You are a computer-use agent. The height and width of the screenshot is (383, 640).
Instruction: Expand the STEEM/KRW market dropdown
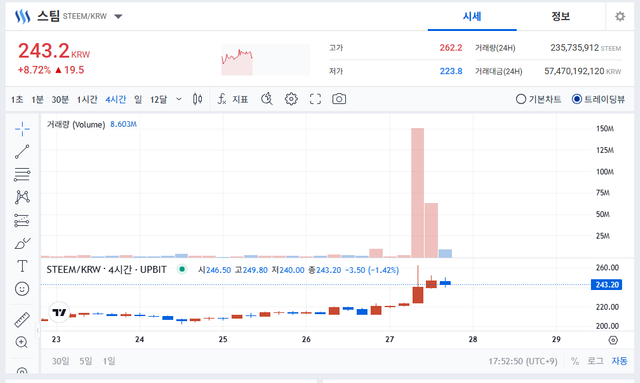[118, 17]
